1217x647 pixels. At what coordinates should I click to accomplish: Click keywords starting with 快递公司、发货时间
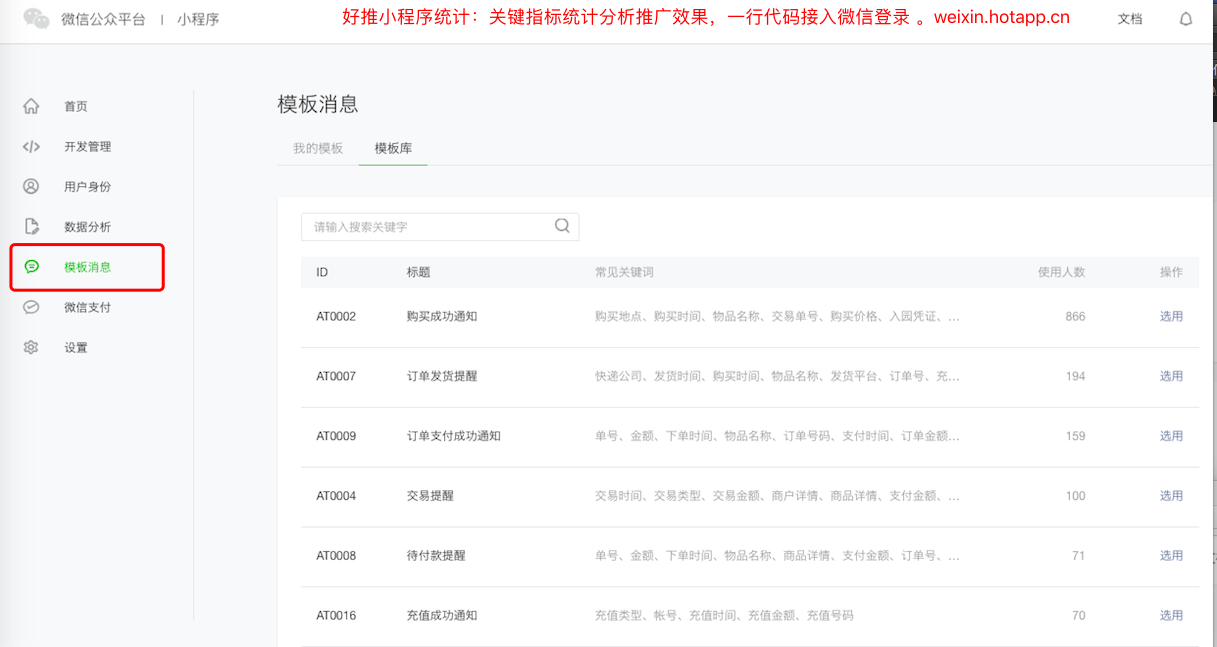click(x=777, y=376)
